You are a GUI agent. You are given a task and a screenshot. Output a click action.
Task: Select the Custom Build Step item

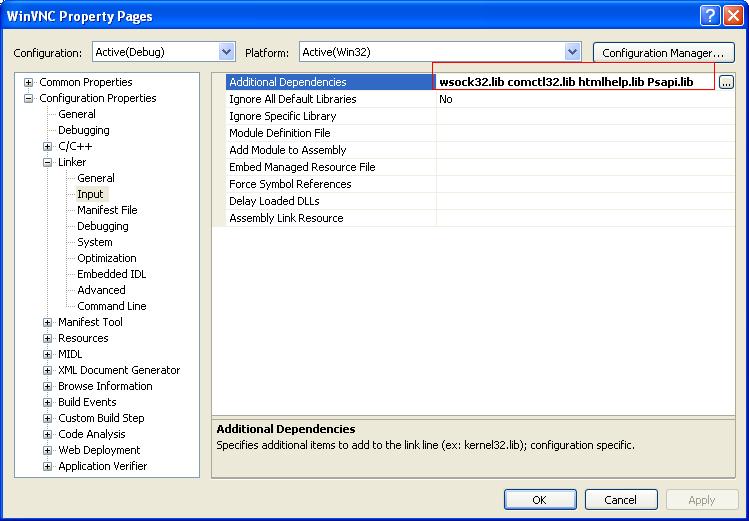click(101, 418)
